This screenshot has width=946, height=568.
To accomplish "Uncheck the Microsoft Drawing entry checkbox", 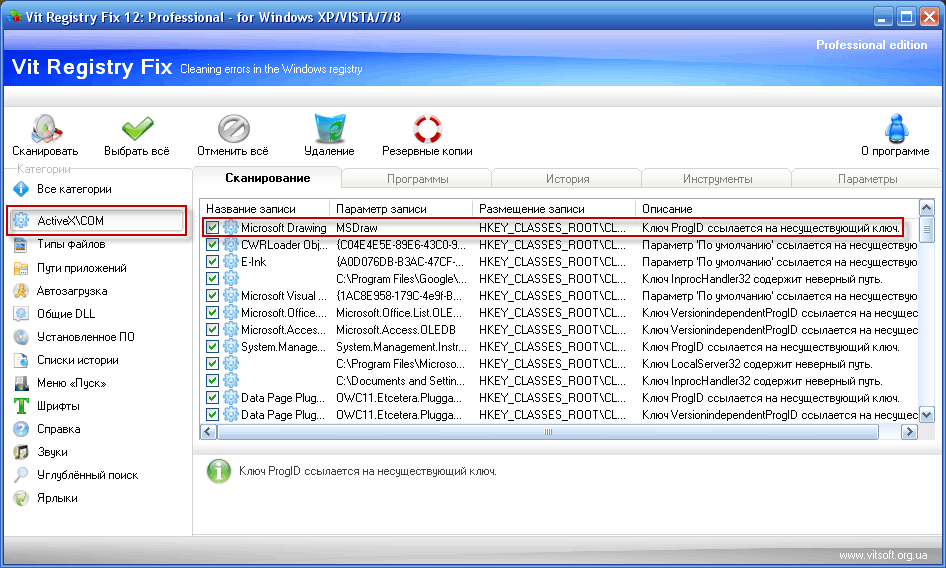I will pos(212,228).
